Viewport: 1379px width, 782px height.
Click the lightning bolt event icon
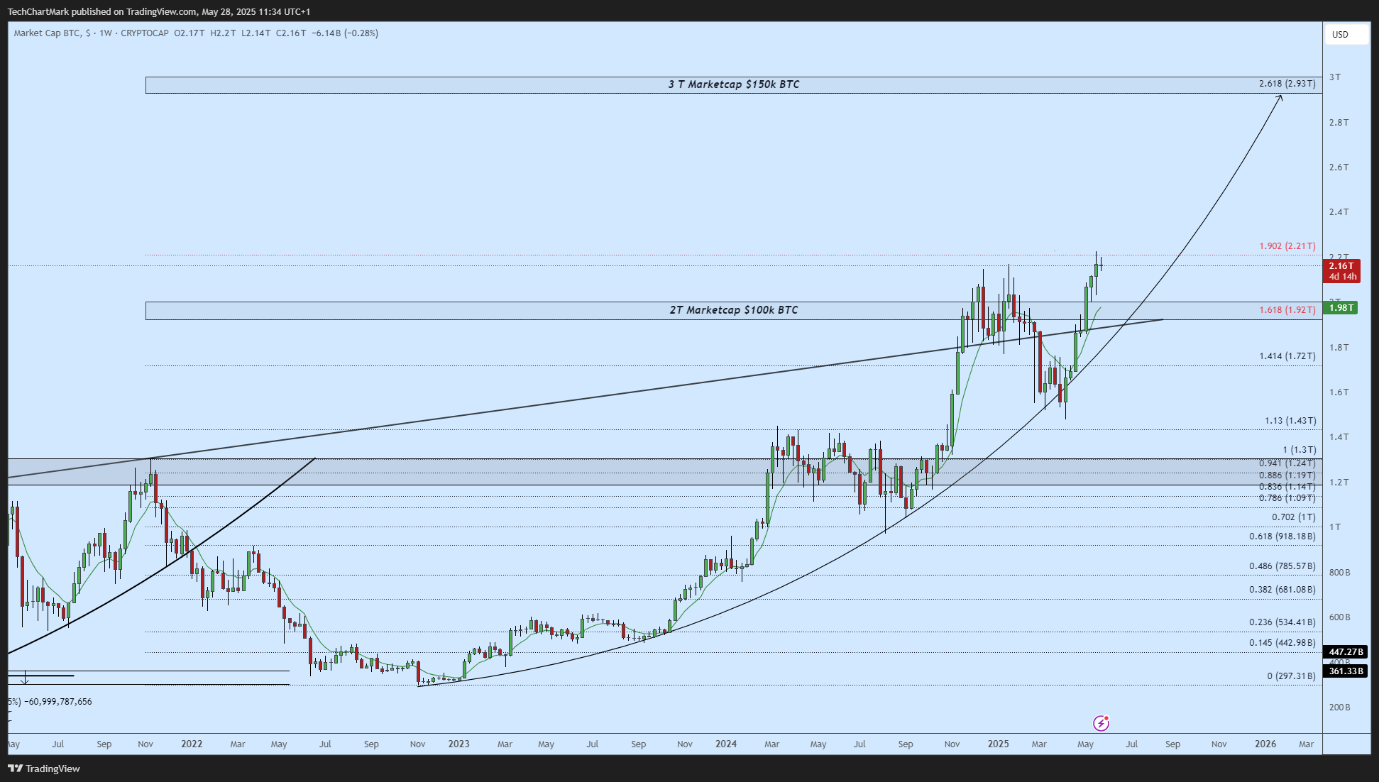[x=1101, y=722]
